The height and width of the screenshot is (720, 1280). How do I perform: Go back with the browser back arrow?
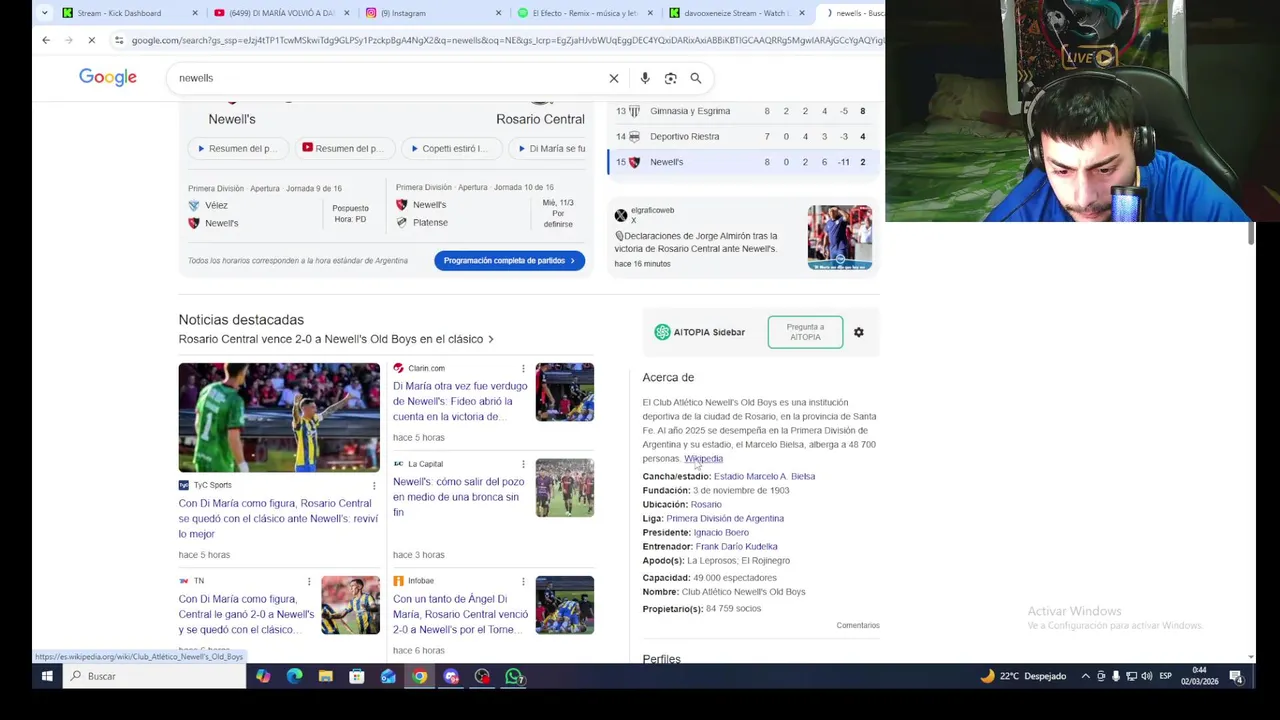point(46,40)
